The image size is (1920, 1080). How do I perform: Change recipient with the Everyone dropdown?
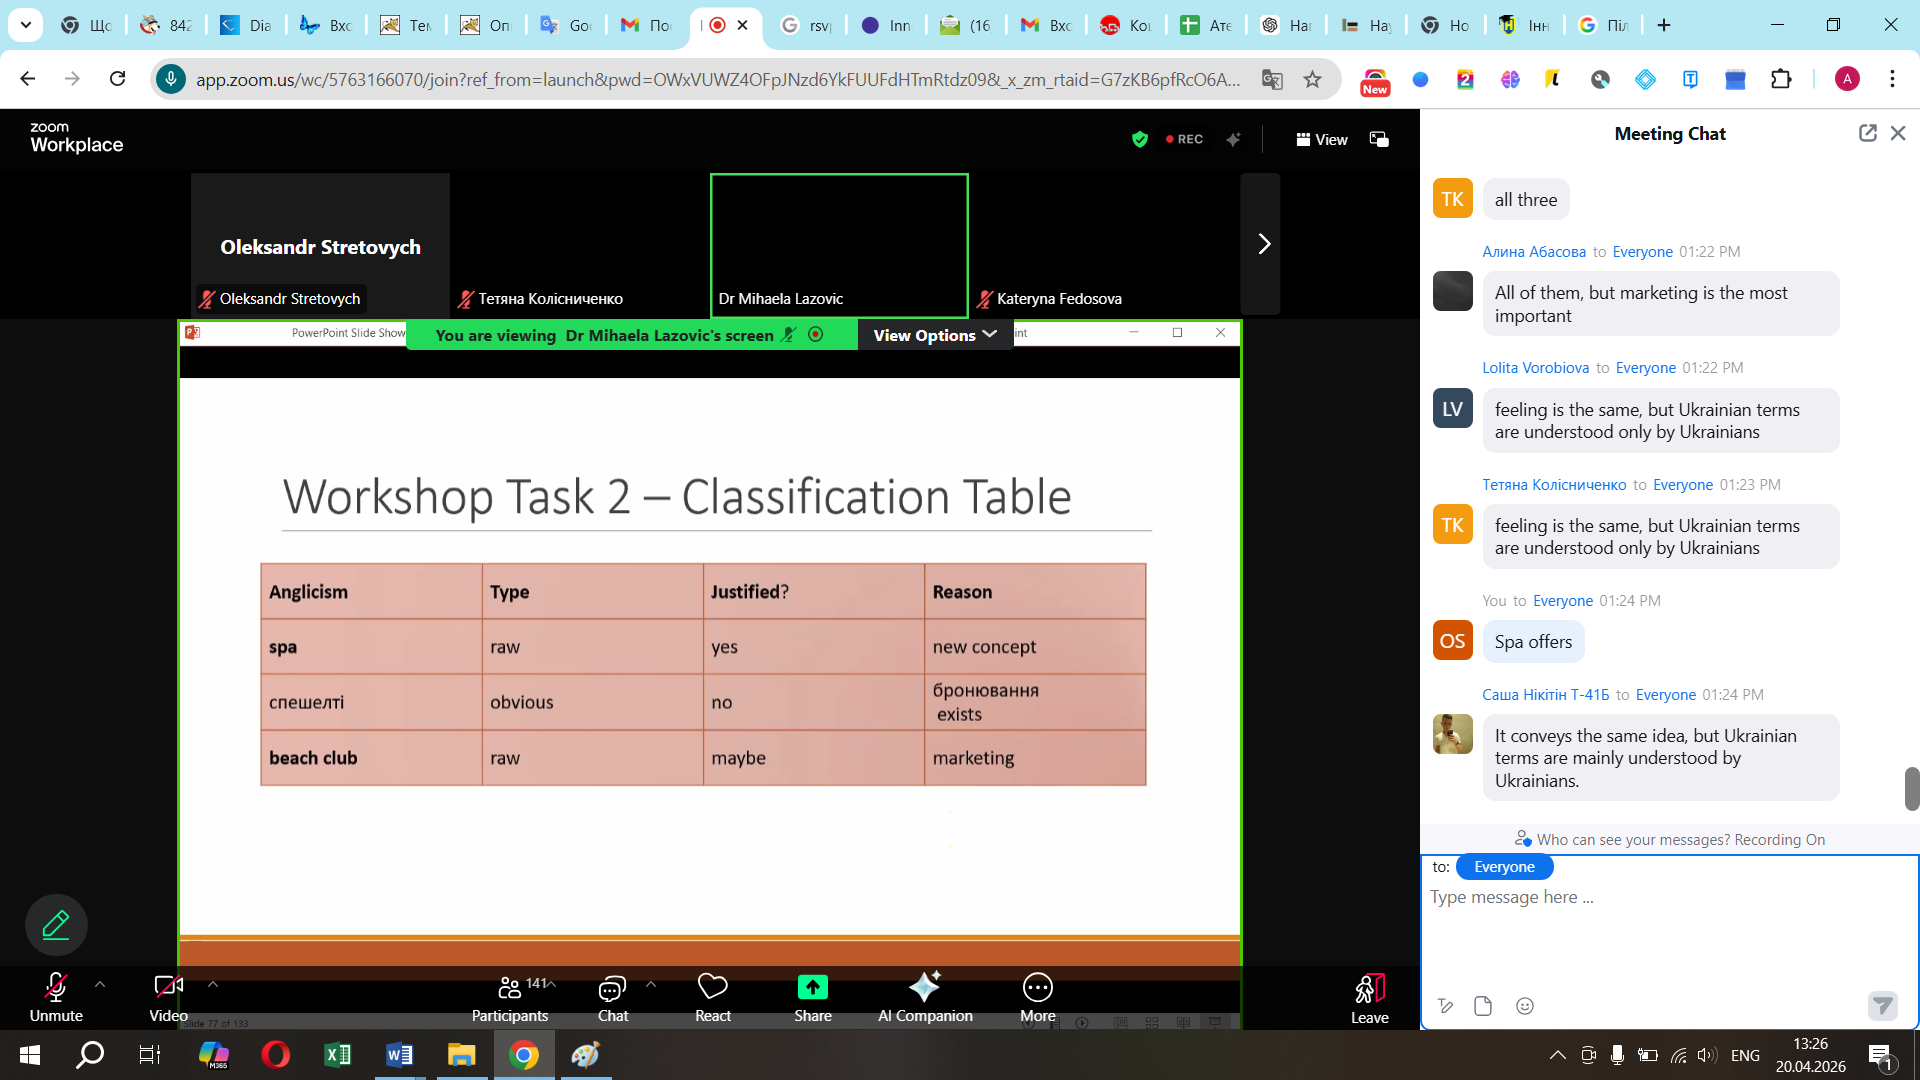(x=1503, y=867)
